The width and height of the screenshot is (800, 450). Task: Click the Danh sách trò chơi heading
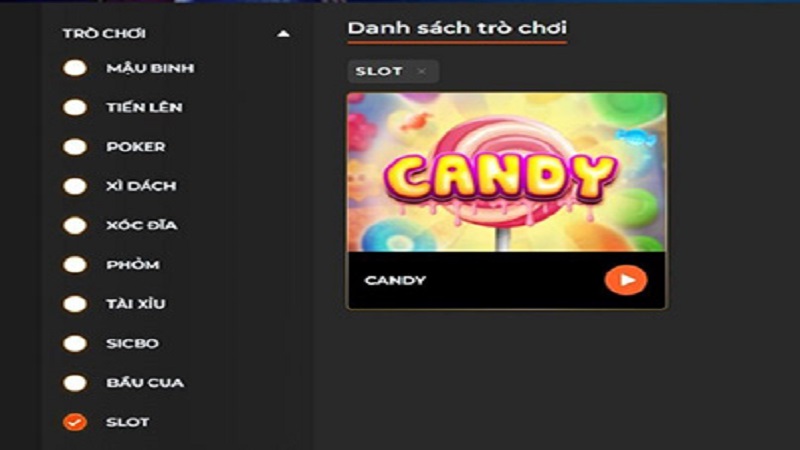tap(457, 28)
